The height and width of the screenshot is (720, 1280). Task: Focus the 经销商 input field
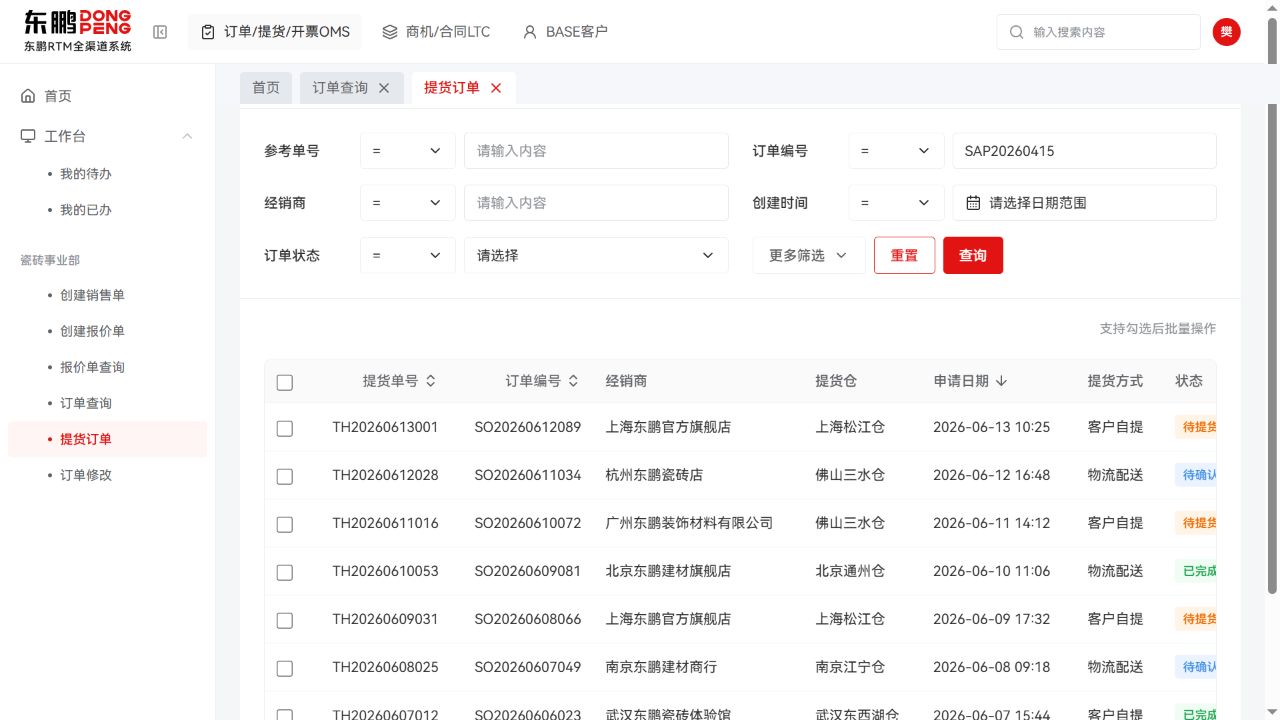[x=596, y=203]
